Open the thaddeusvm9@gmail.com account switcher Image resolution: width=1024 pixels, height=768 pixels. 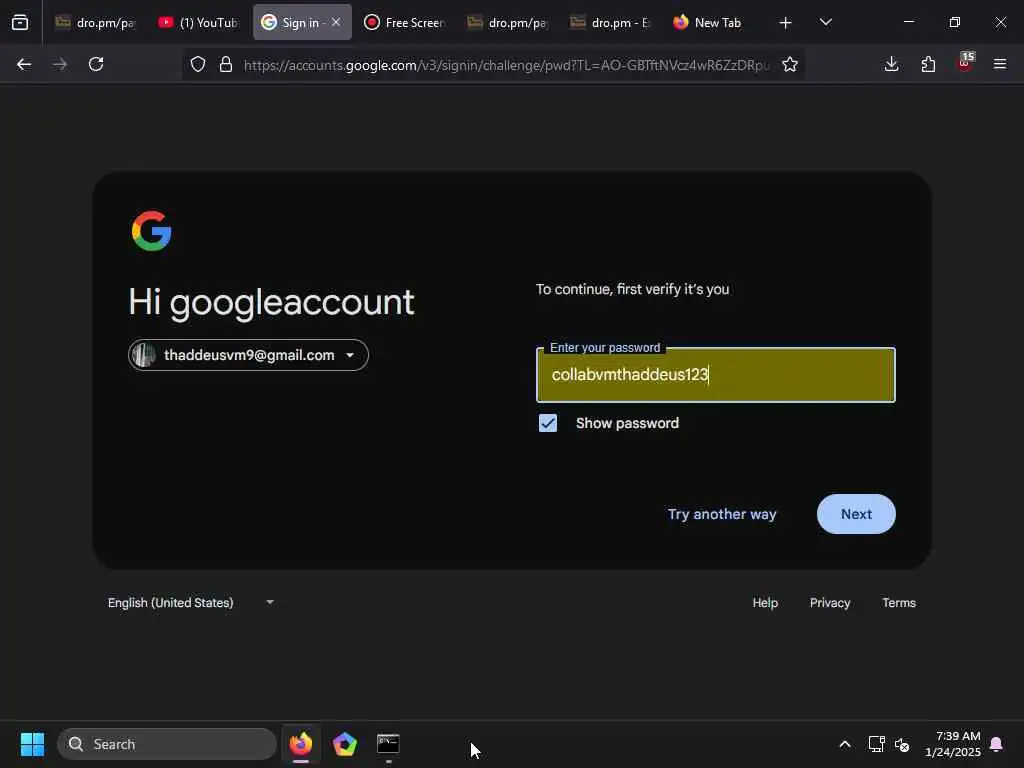coord(248,355)
